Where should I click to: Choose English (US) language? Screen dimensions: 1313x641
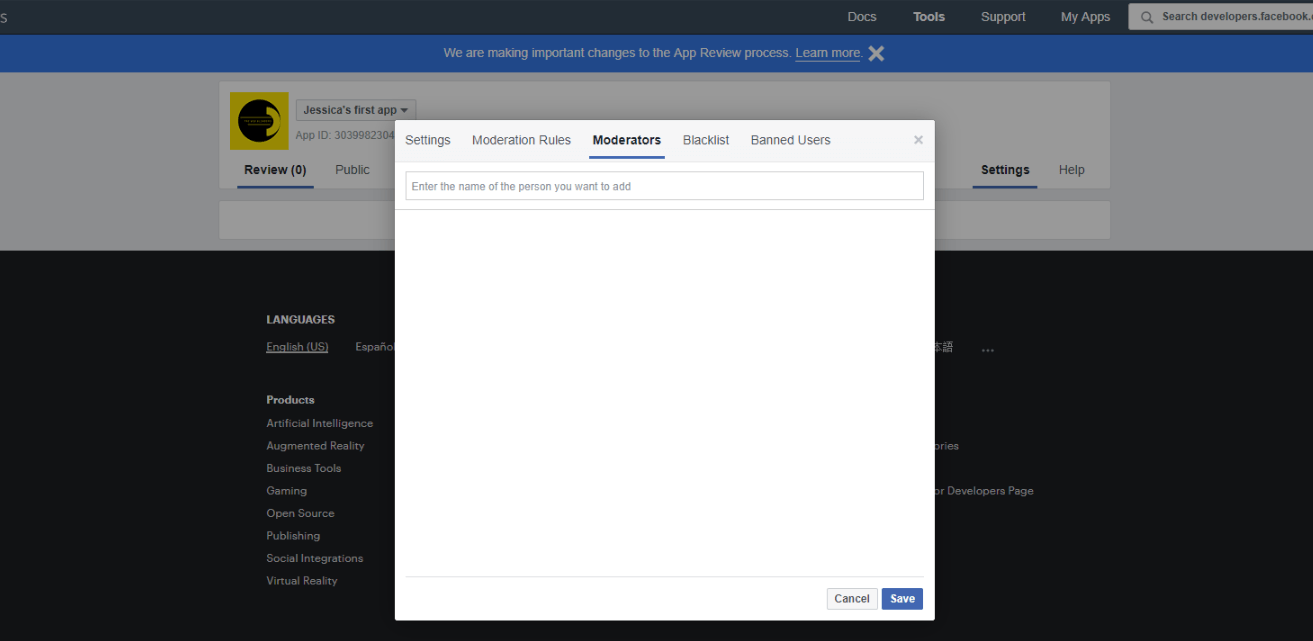297,347
